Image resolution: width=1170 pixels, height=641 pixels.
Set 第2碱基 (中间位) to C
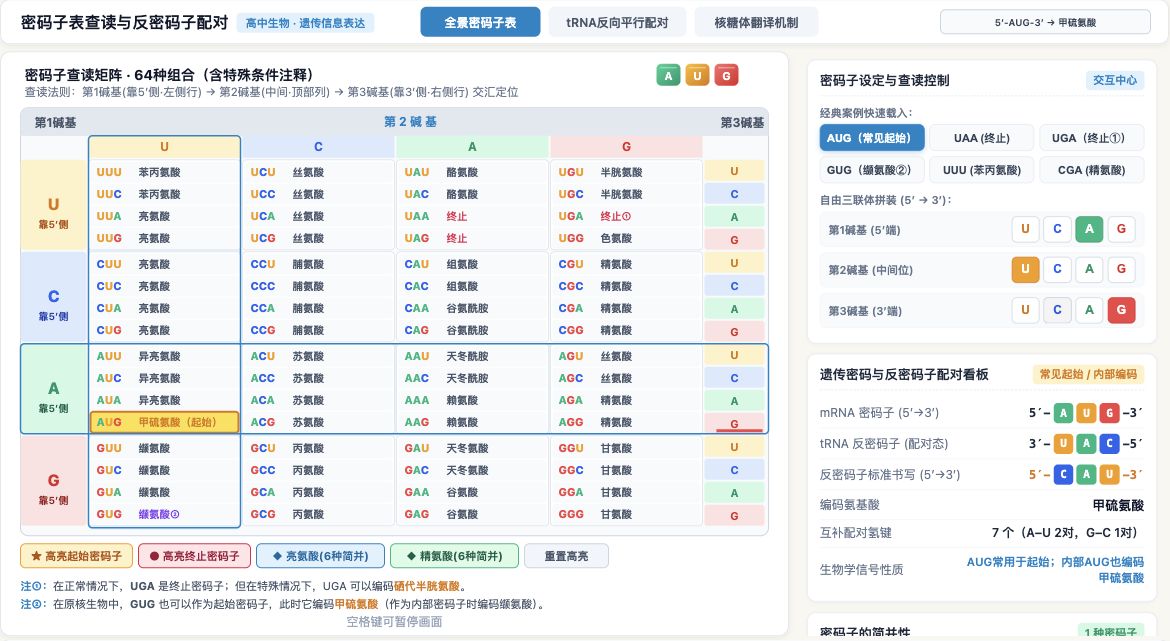pyautogui.click(x=1057, y=269)
